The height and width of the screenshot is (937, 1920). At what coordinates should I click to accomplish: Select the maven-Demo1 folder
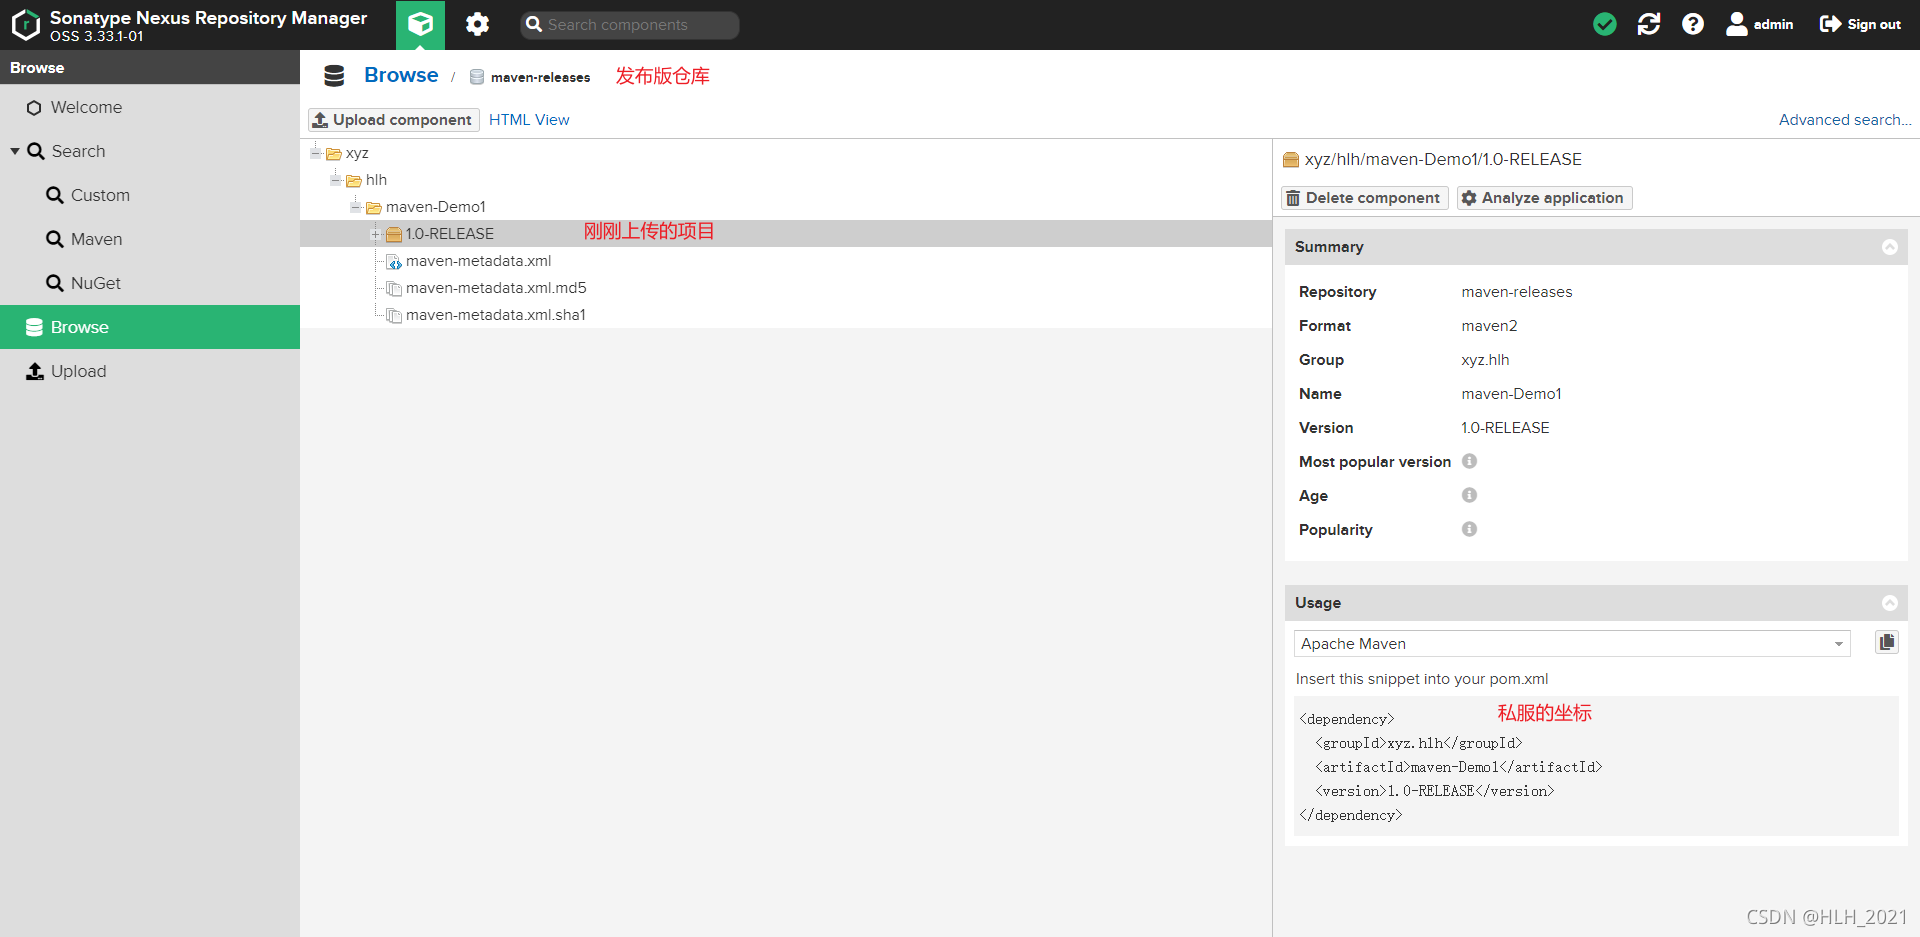pos(436,207)
